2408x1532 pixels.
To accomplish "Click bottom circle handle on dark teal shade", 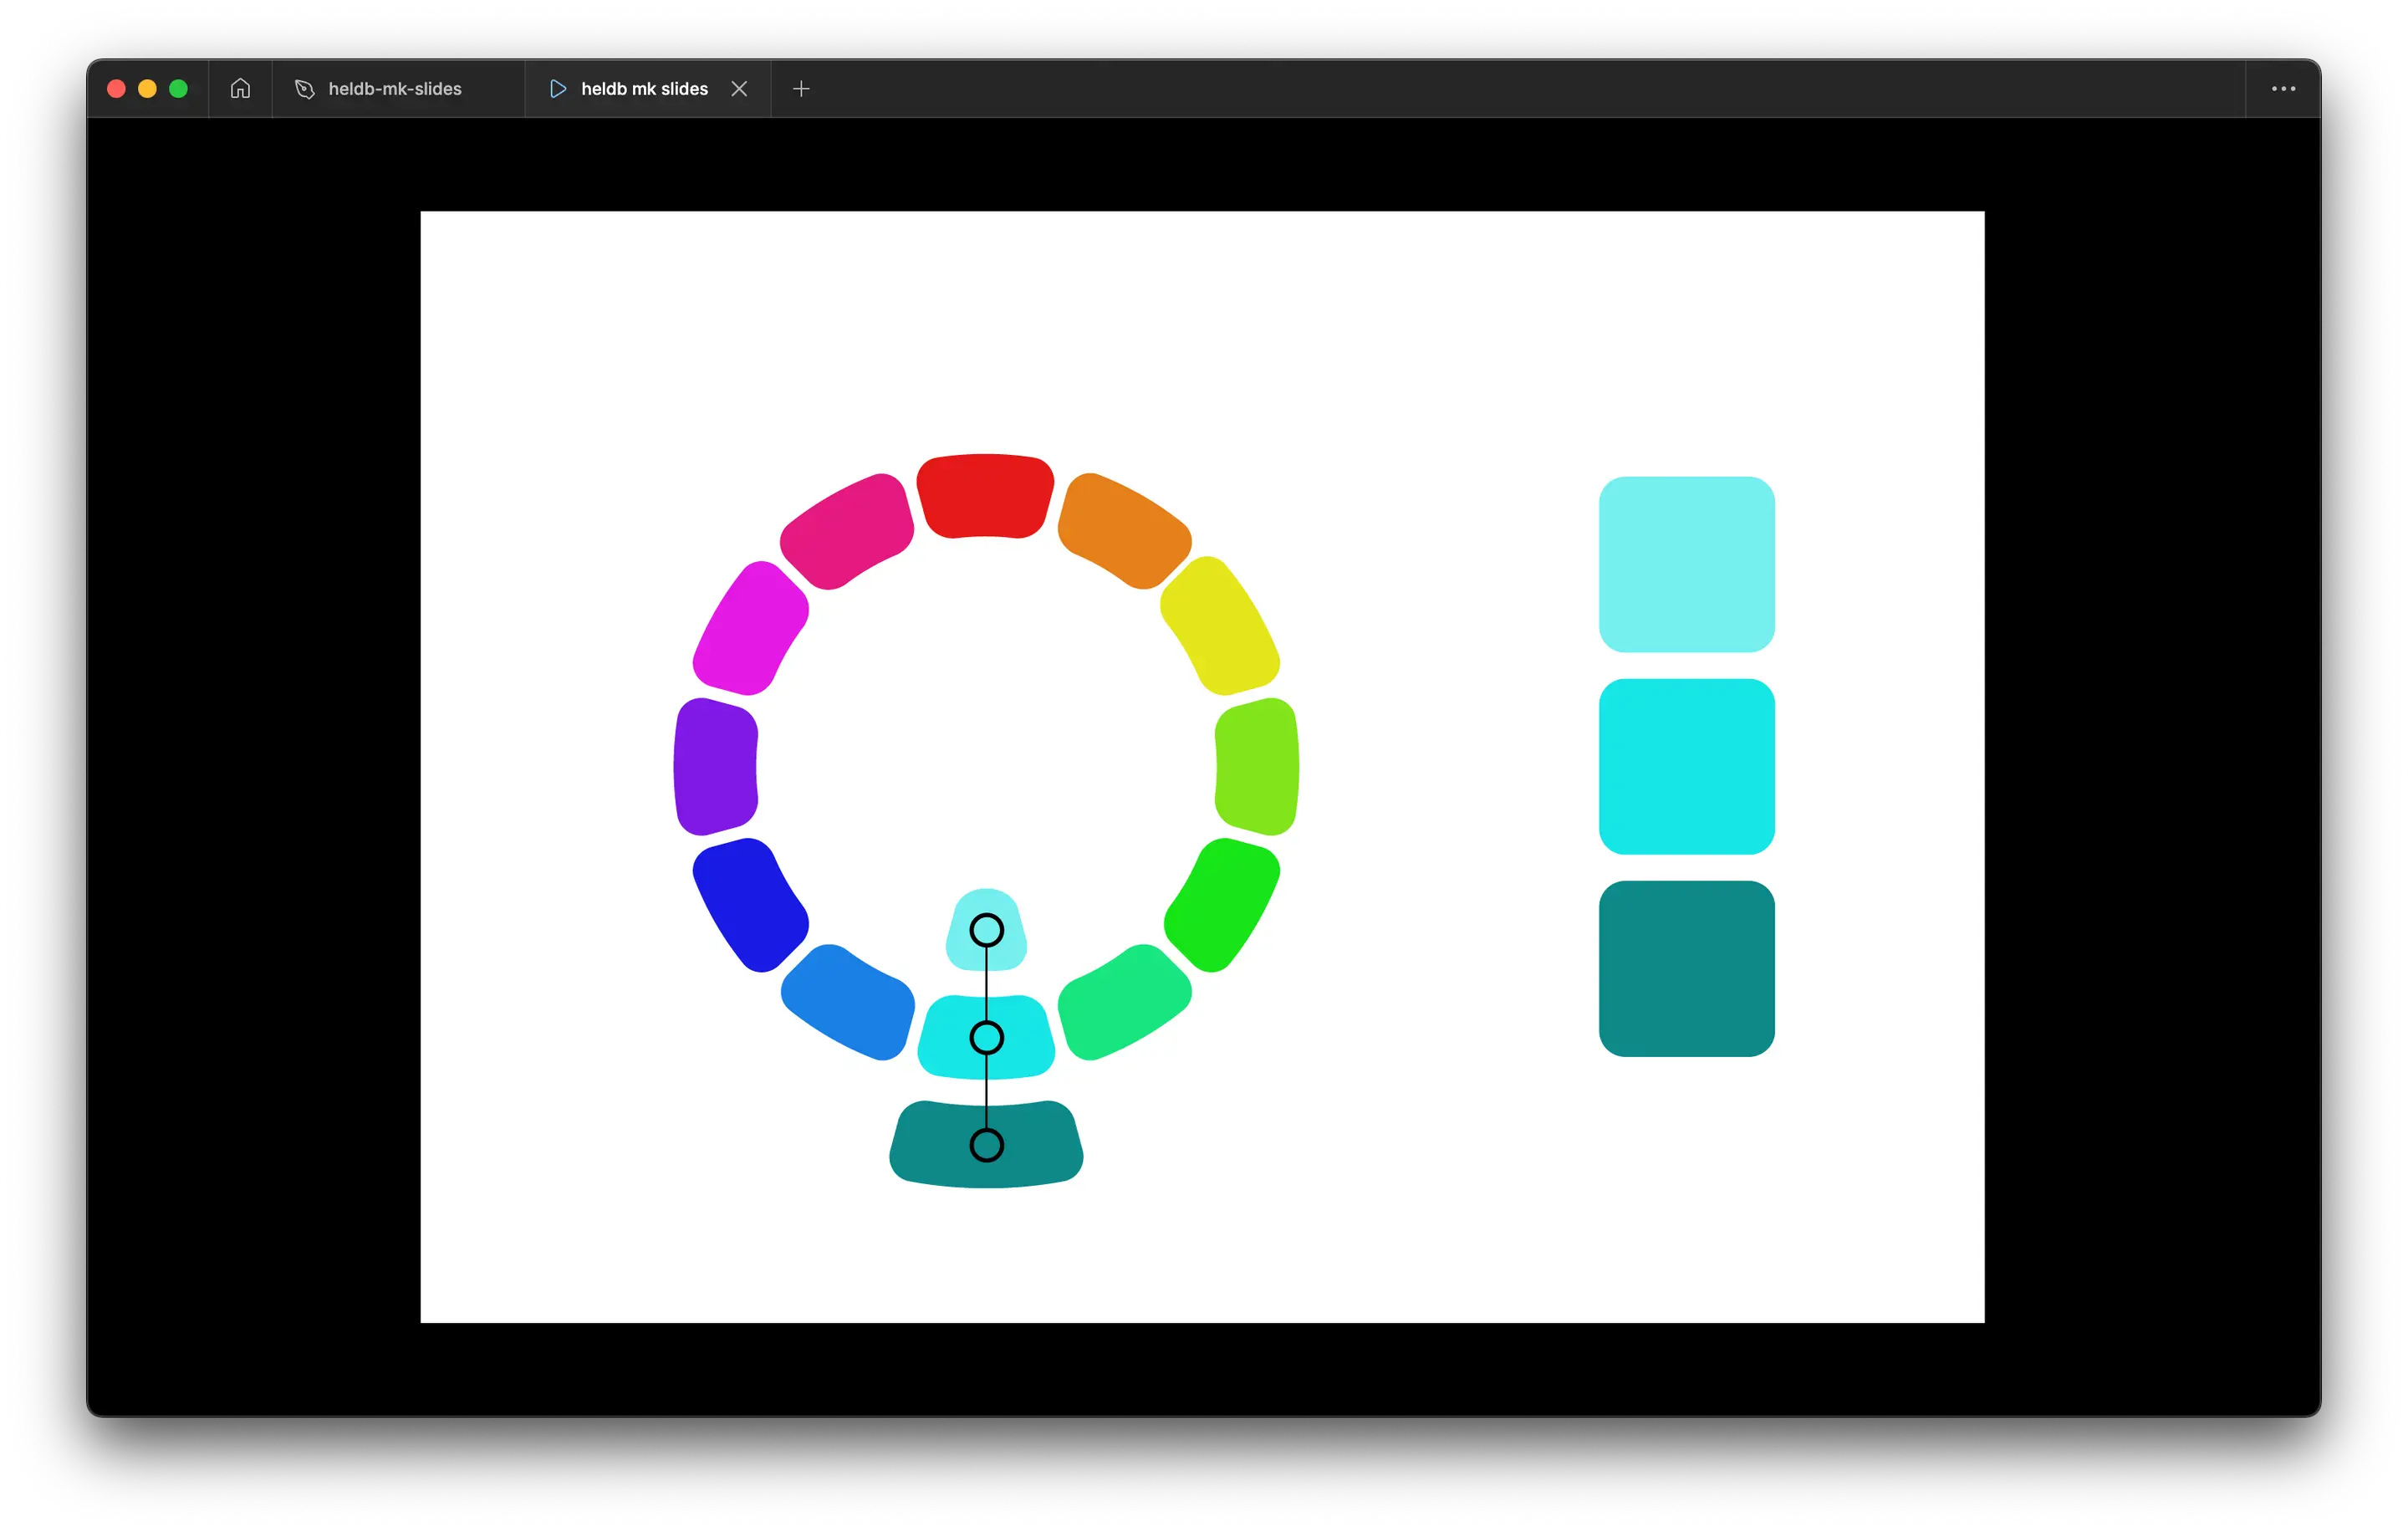I will [x=986, y=1145].
